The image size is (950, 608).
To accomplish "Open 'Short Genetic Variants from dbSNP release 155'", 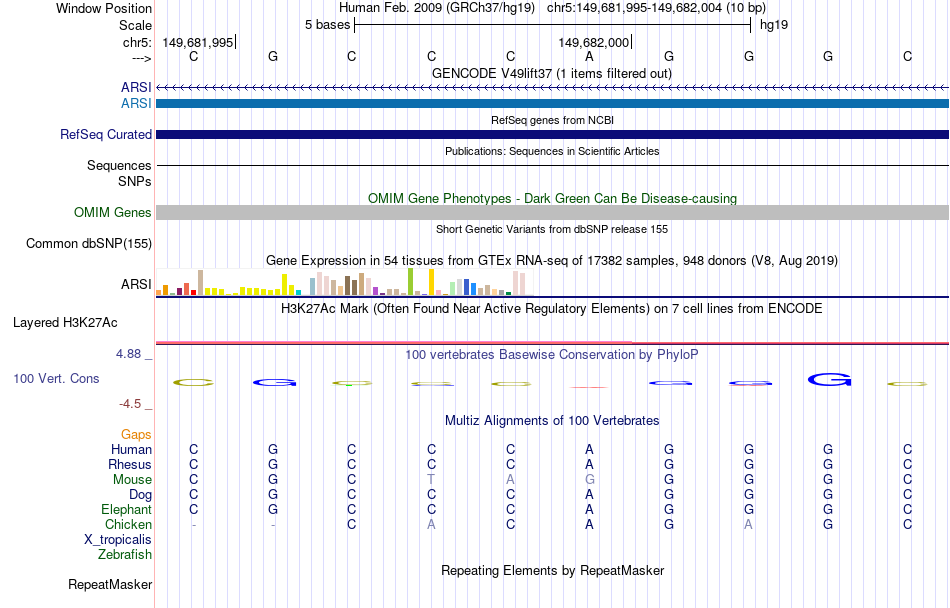I will click(x=552, y=229).
